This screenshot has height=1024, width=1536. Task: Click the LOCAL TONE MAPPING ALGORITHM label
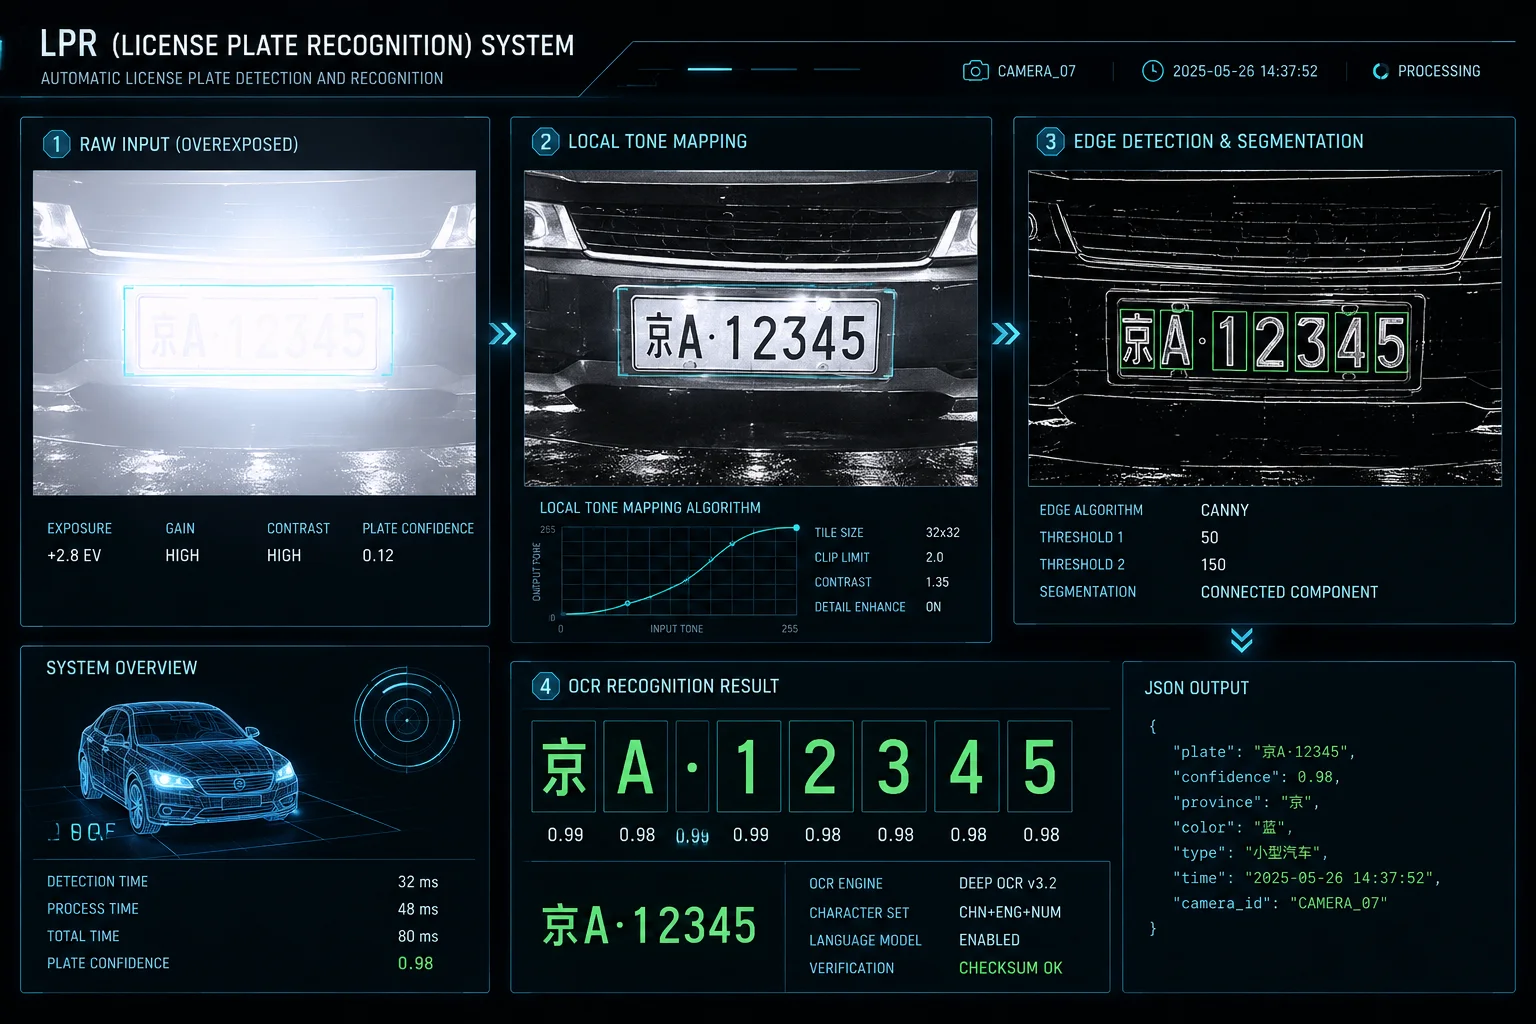650,508
